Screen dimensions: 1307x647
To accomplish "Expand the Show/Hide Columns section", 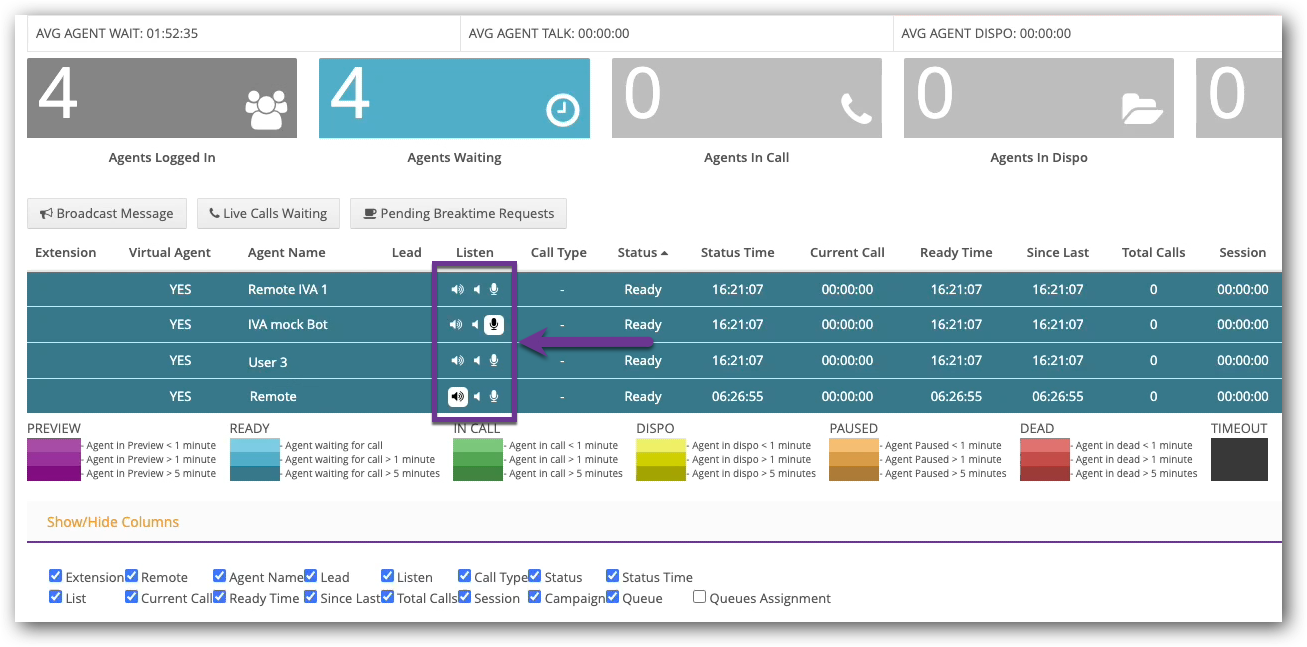I will (x=113, y=521).
